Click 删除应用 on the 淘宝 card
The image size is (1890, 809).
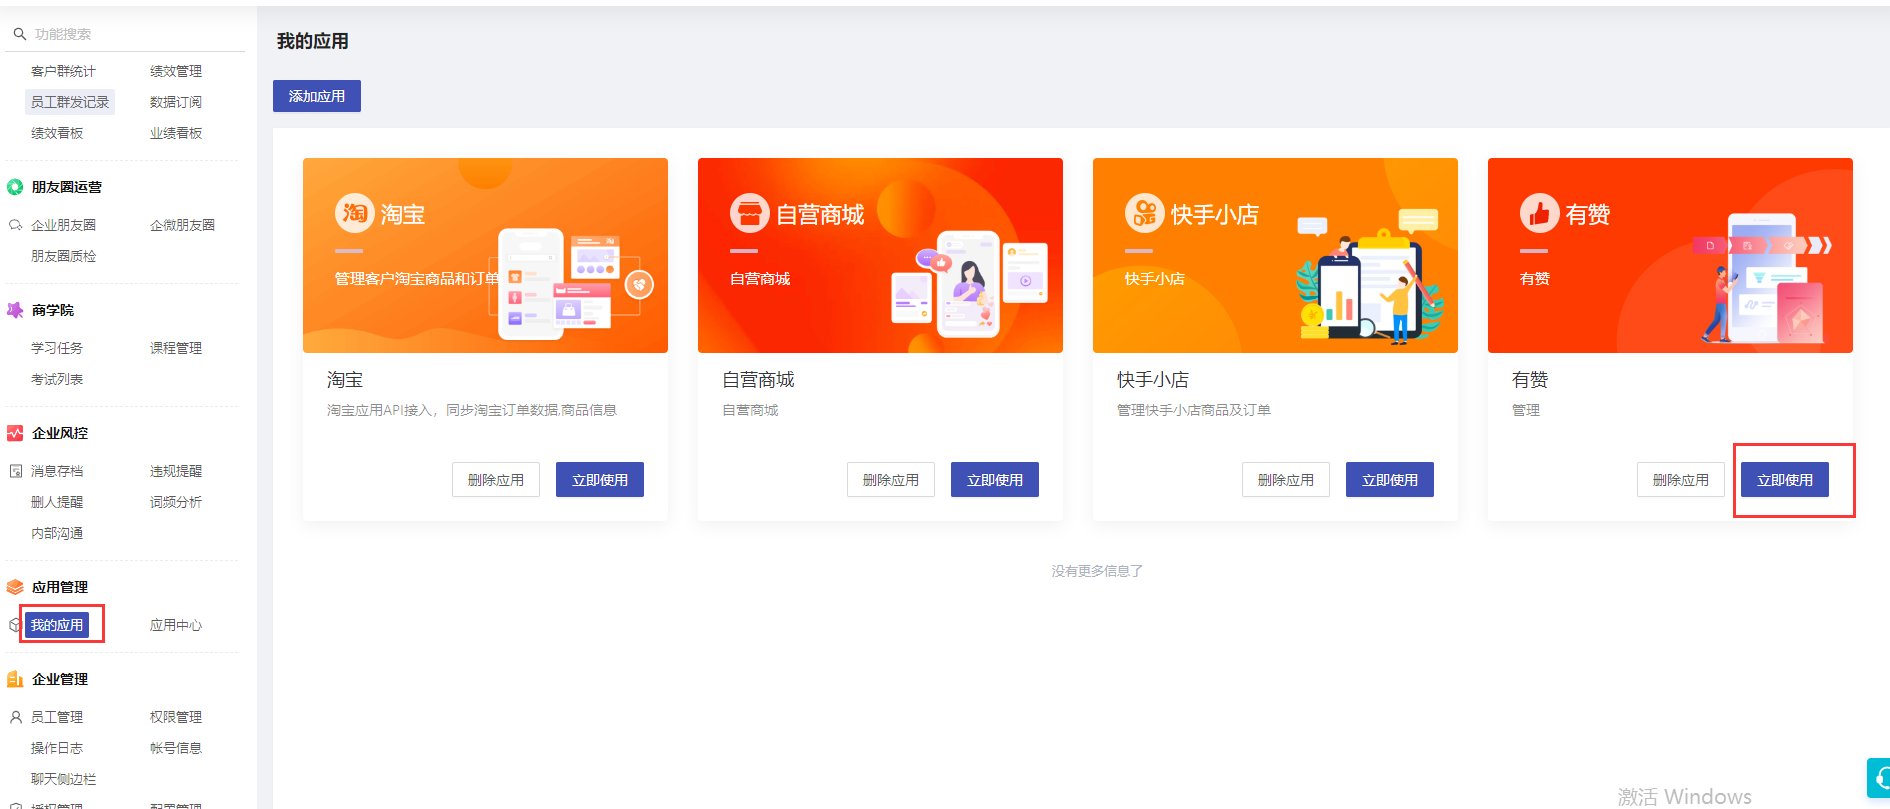point(496,480)
